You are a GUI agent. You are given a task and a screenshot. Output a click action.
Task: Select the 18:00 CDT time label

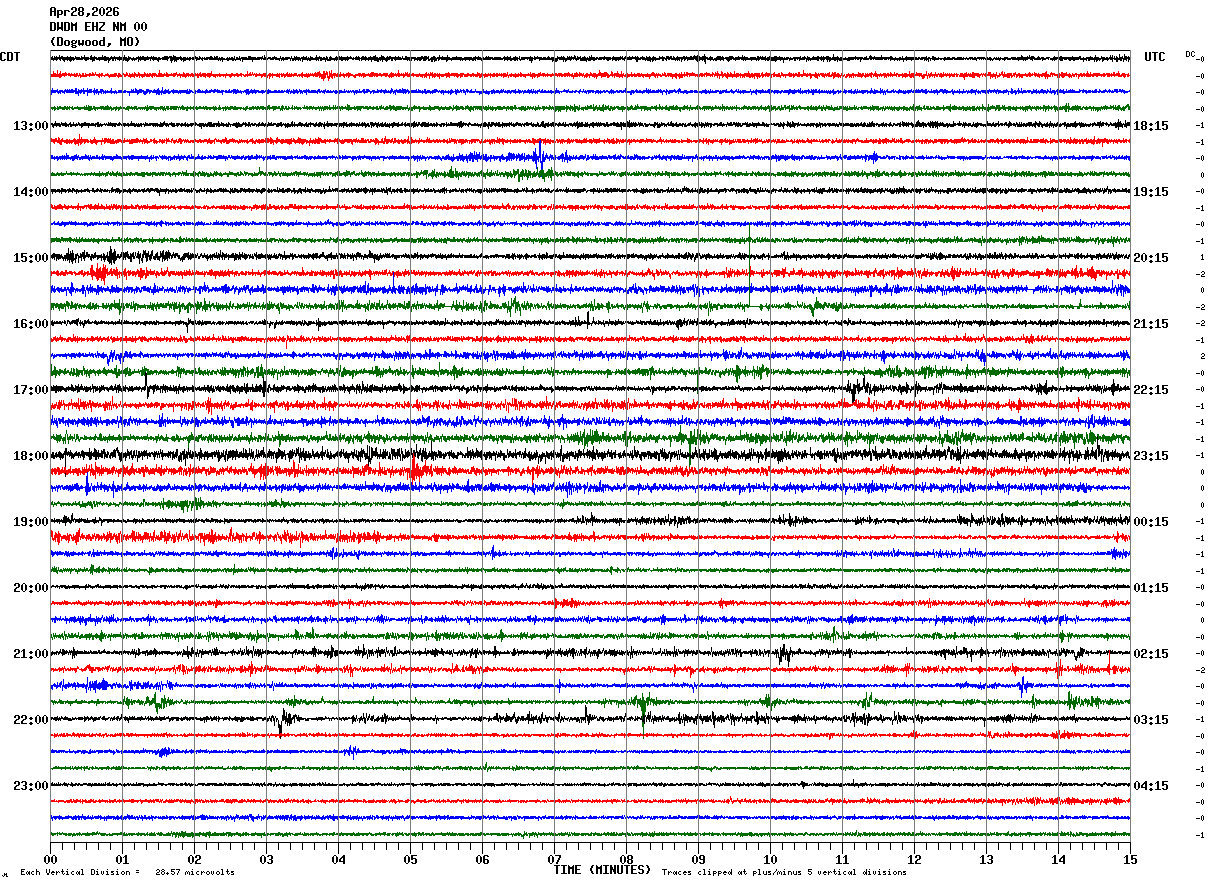(x=31, y=456)
